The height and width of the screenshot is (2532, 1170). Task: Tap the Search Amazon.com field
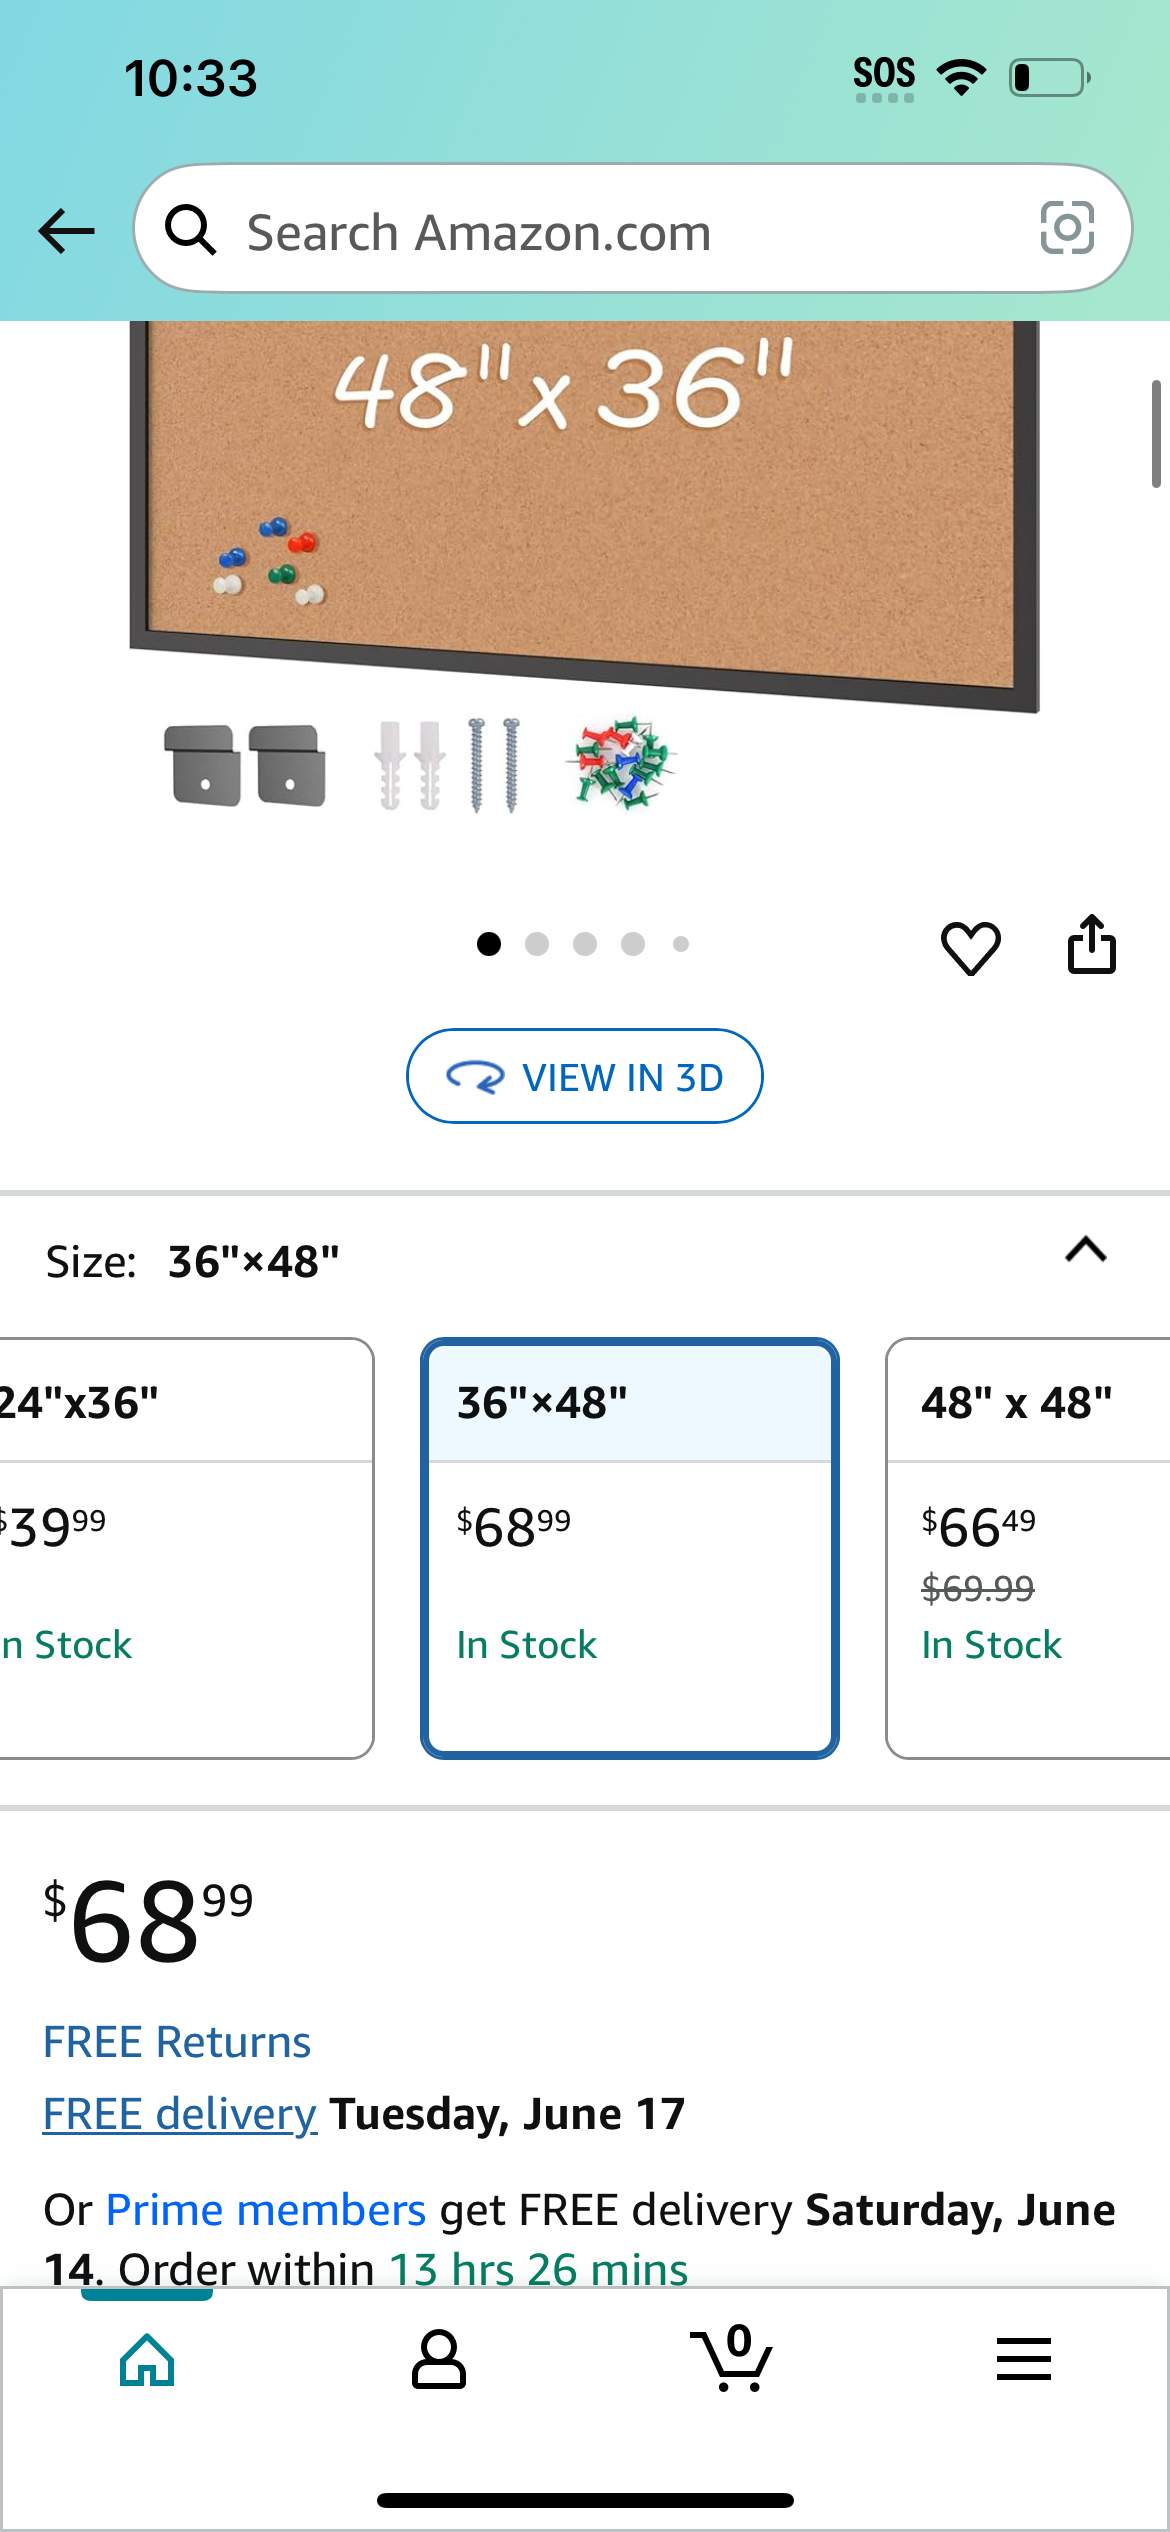pyautogui.click(x=633, y=229)
